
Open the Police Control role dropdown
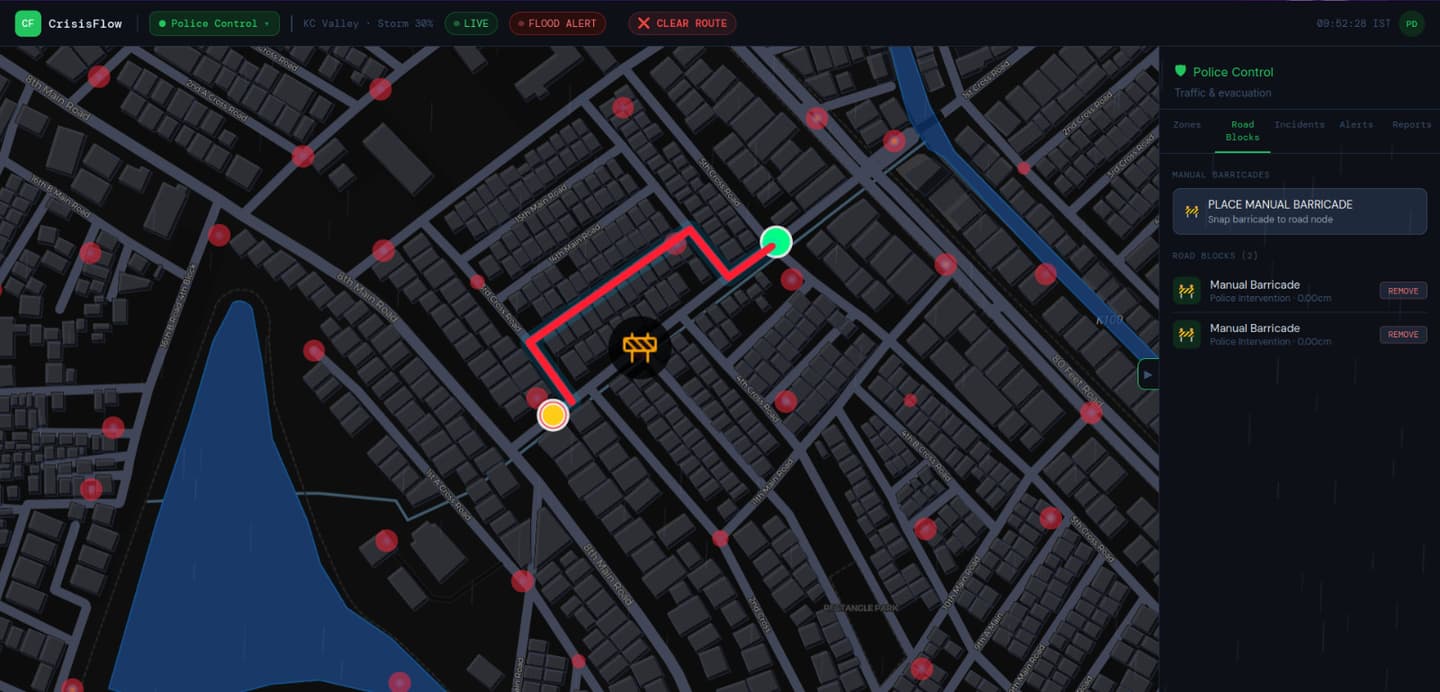pos(215,23)
